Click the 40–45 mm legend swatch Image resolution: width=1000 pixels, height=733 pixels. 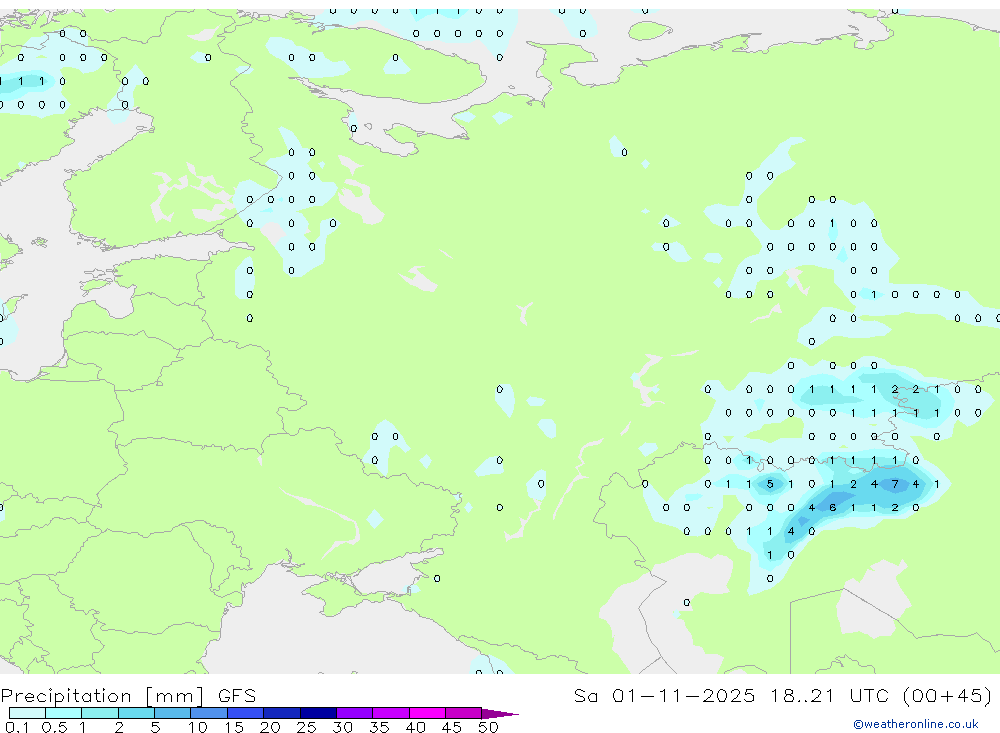pyautogui.click(x=427, y=713)
